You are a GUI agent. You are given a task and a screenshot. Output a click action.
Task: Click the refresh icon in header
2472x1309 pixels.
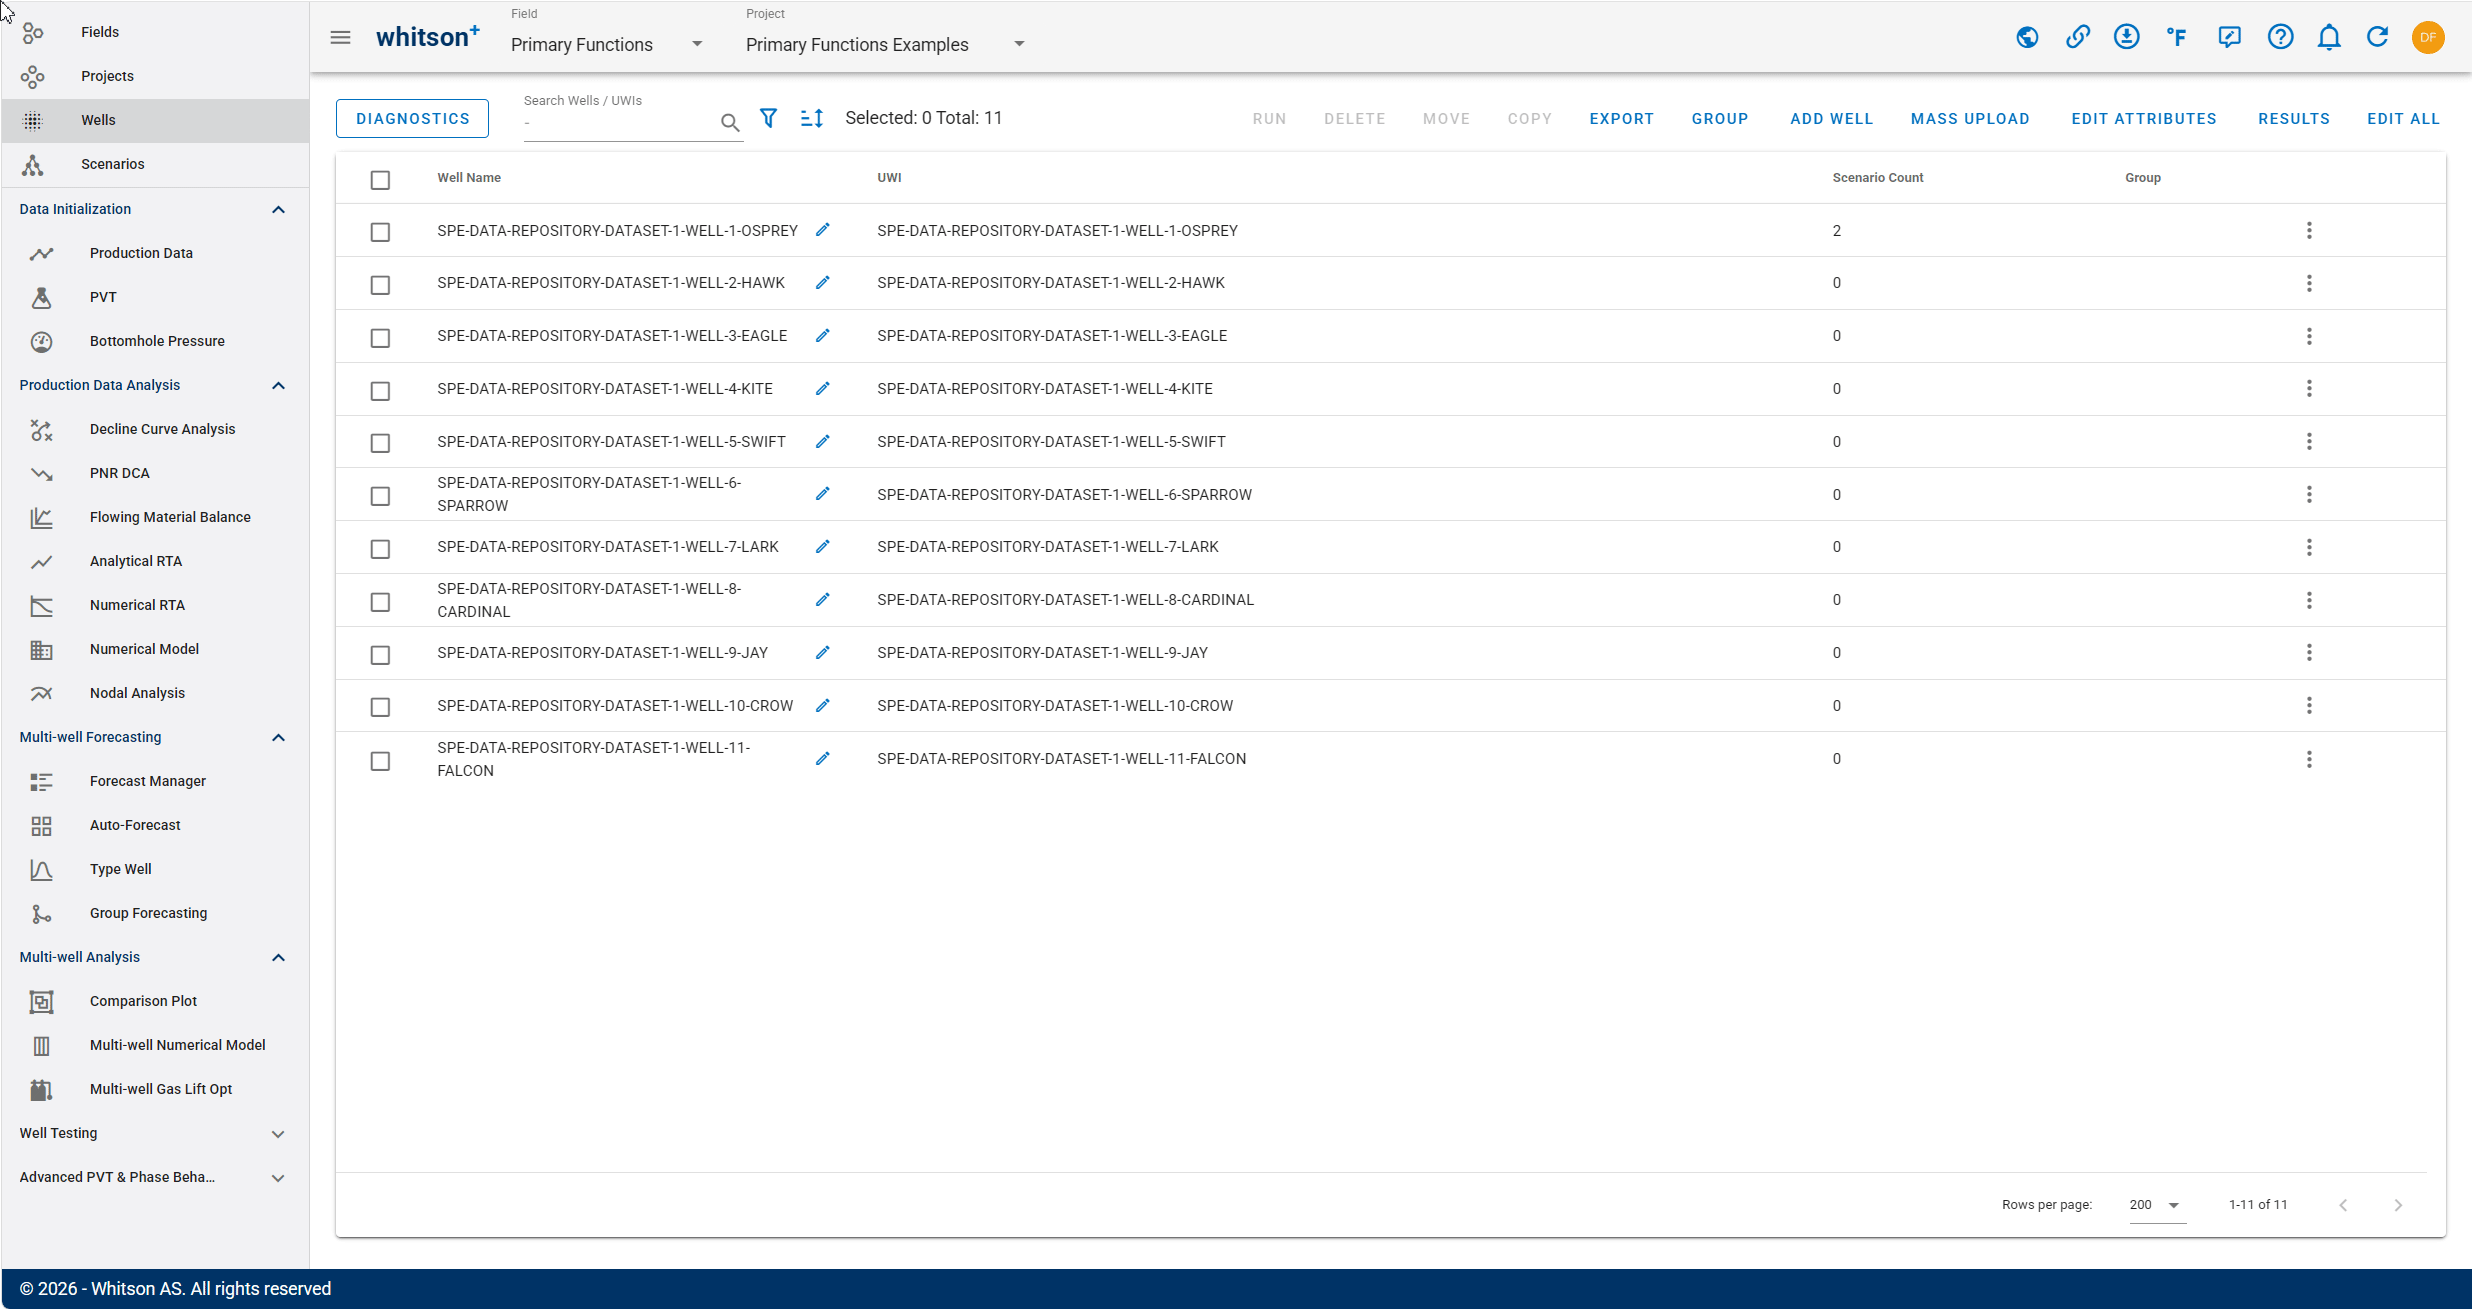point(2378,37)
